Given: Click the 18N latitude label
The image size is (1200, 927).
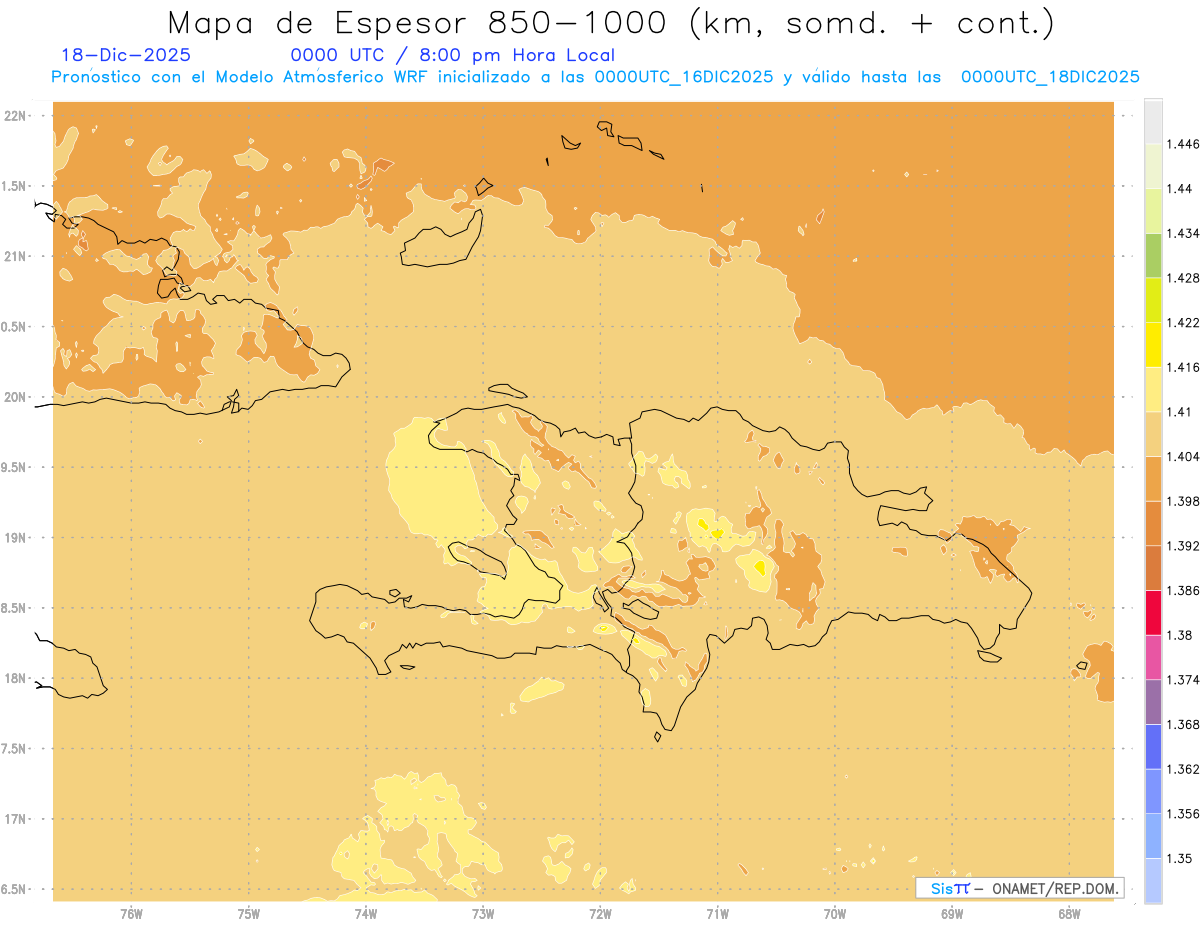Looking at the screenshot, I should tap(17, 679).
